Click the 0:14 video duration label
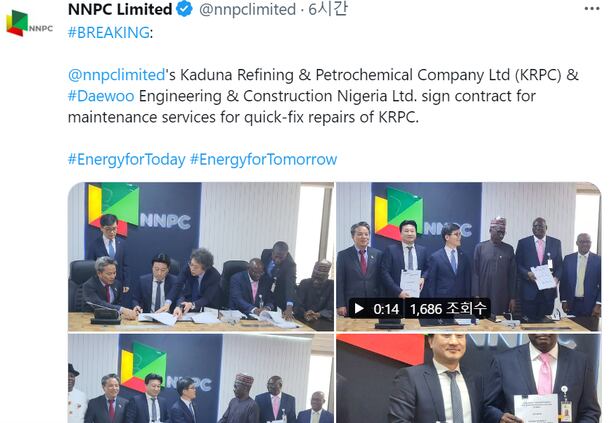The width and height of the screenshot is (616, 423). click(x=386, y=309)
